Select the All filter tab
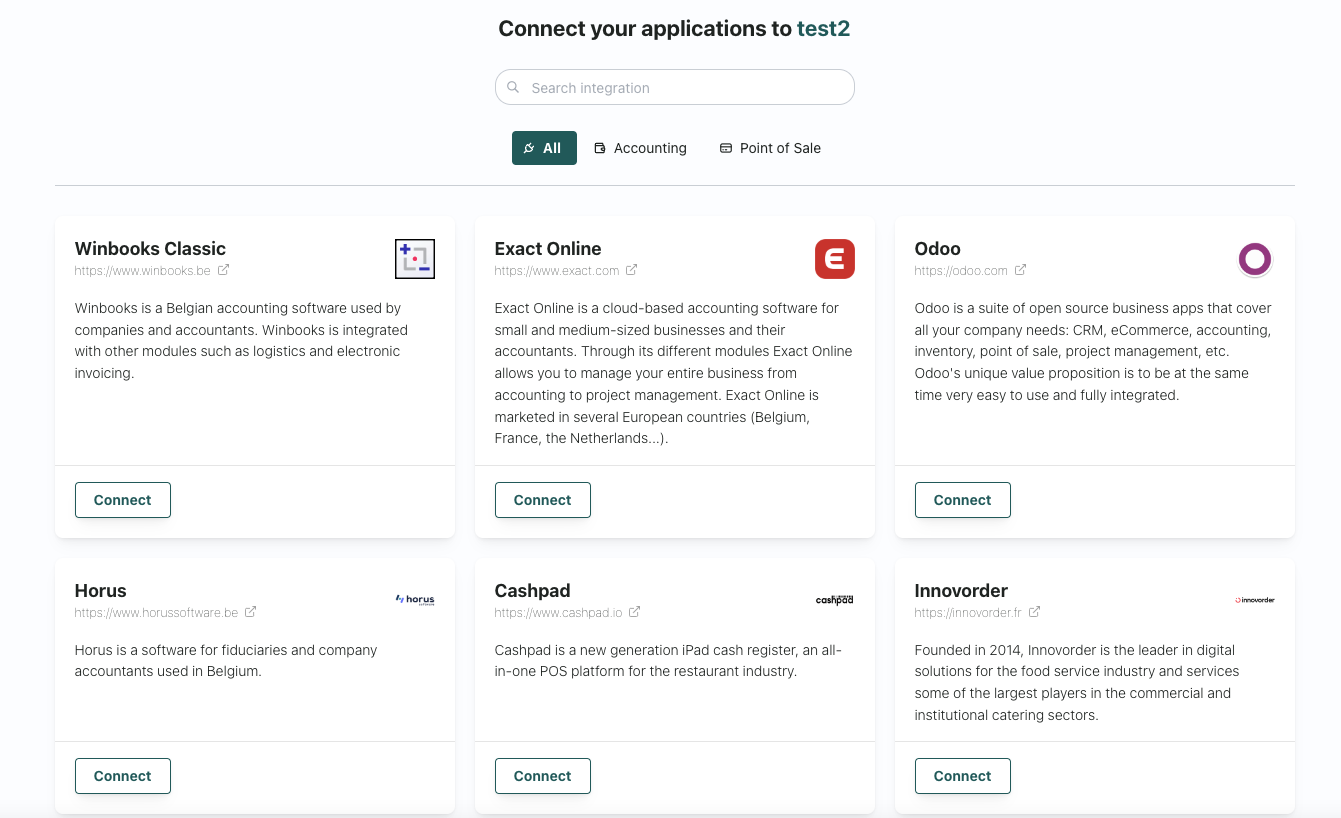This screenshot has height=818, width=1341. pyautogui.click(x=544, y=148)
